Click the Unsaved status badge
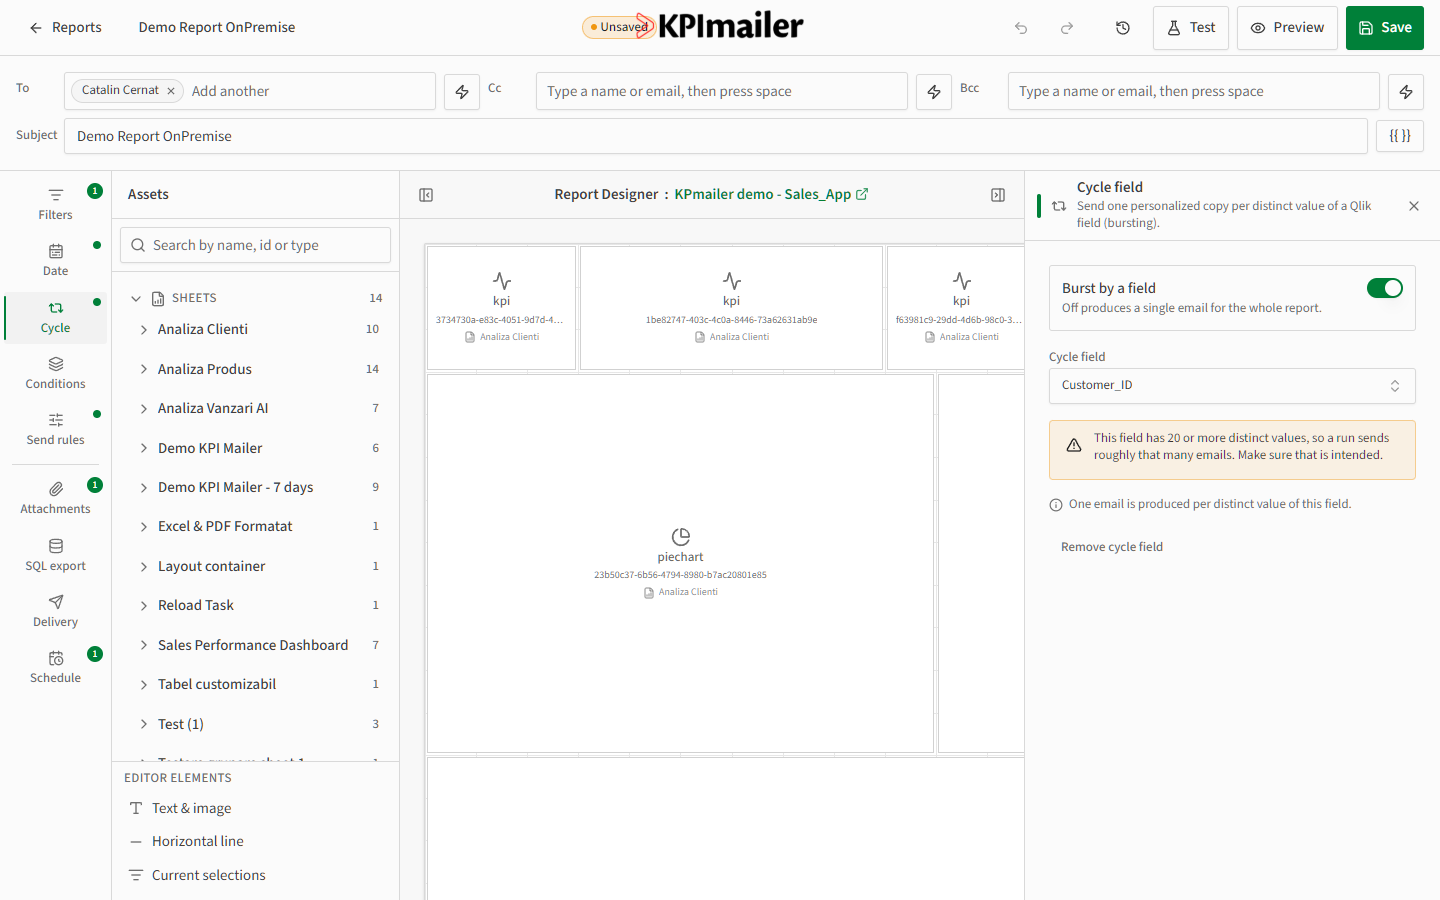This screenshot has height=900, width=1440. (618, 27)
